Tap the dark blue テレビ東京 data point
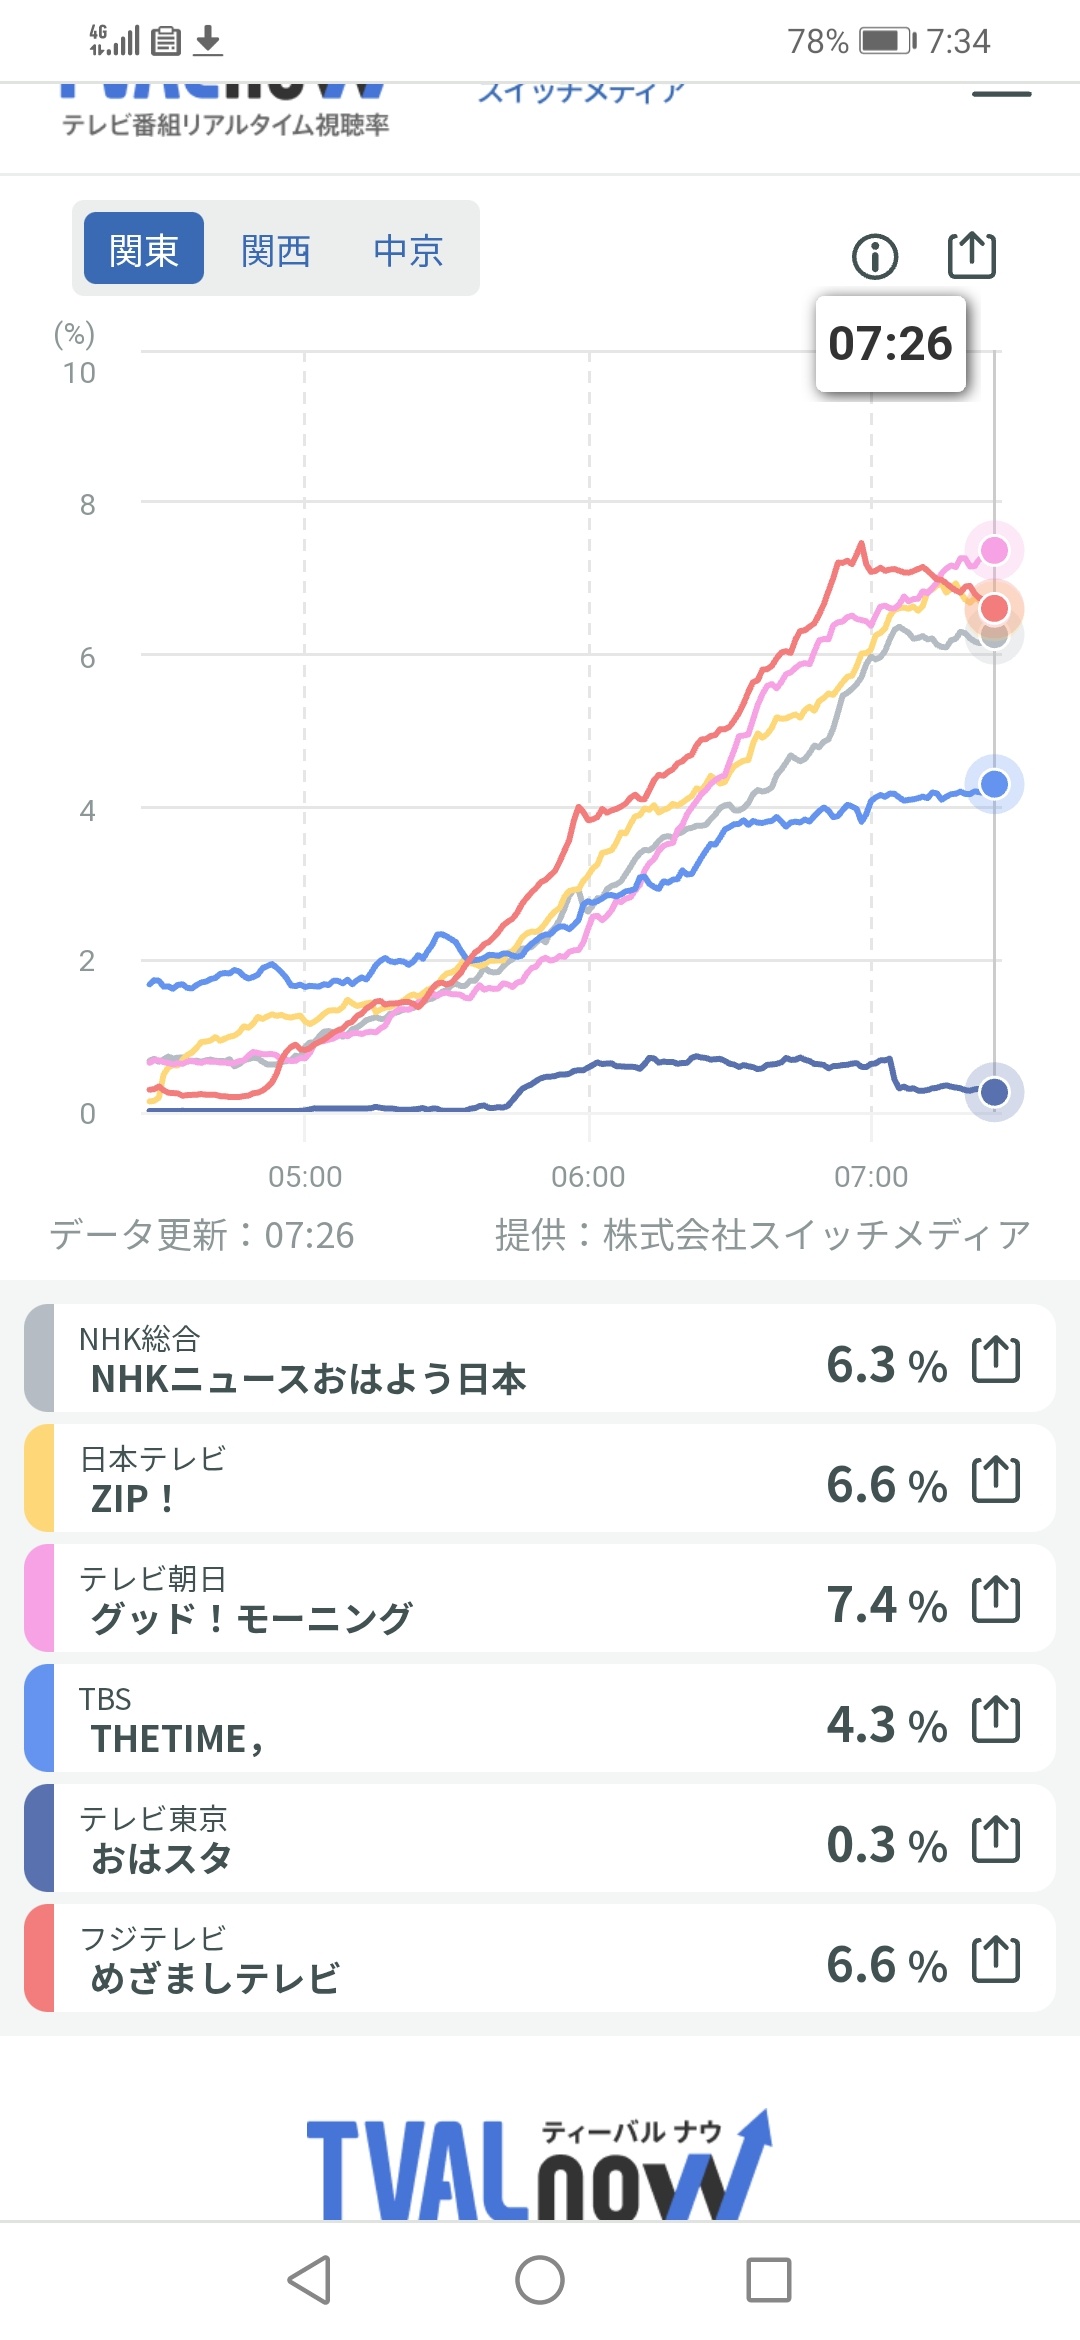Screen dimensions: 1080x2340 pos(994,1092)
